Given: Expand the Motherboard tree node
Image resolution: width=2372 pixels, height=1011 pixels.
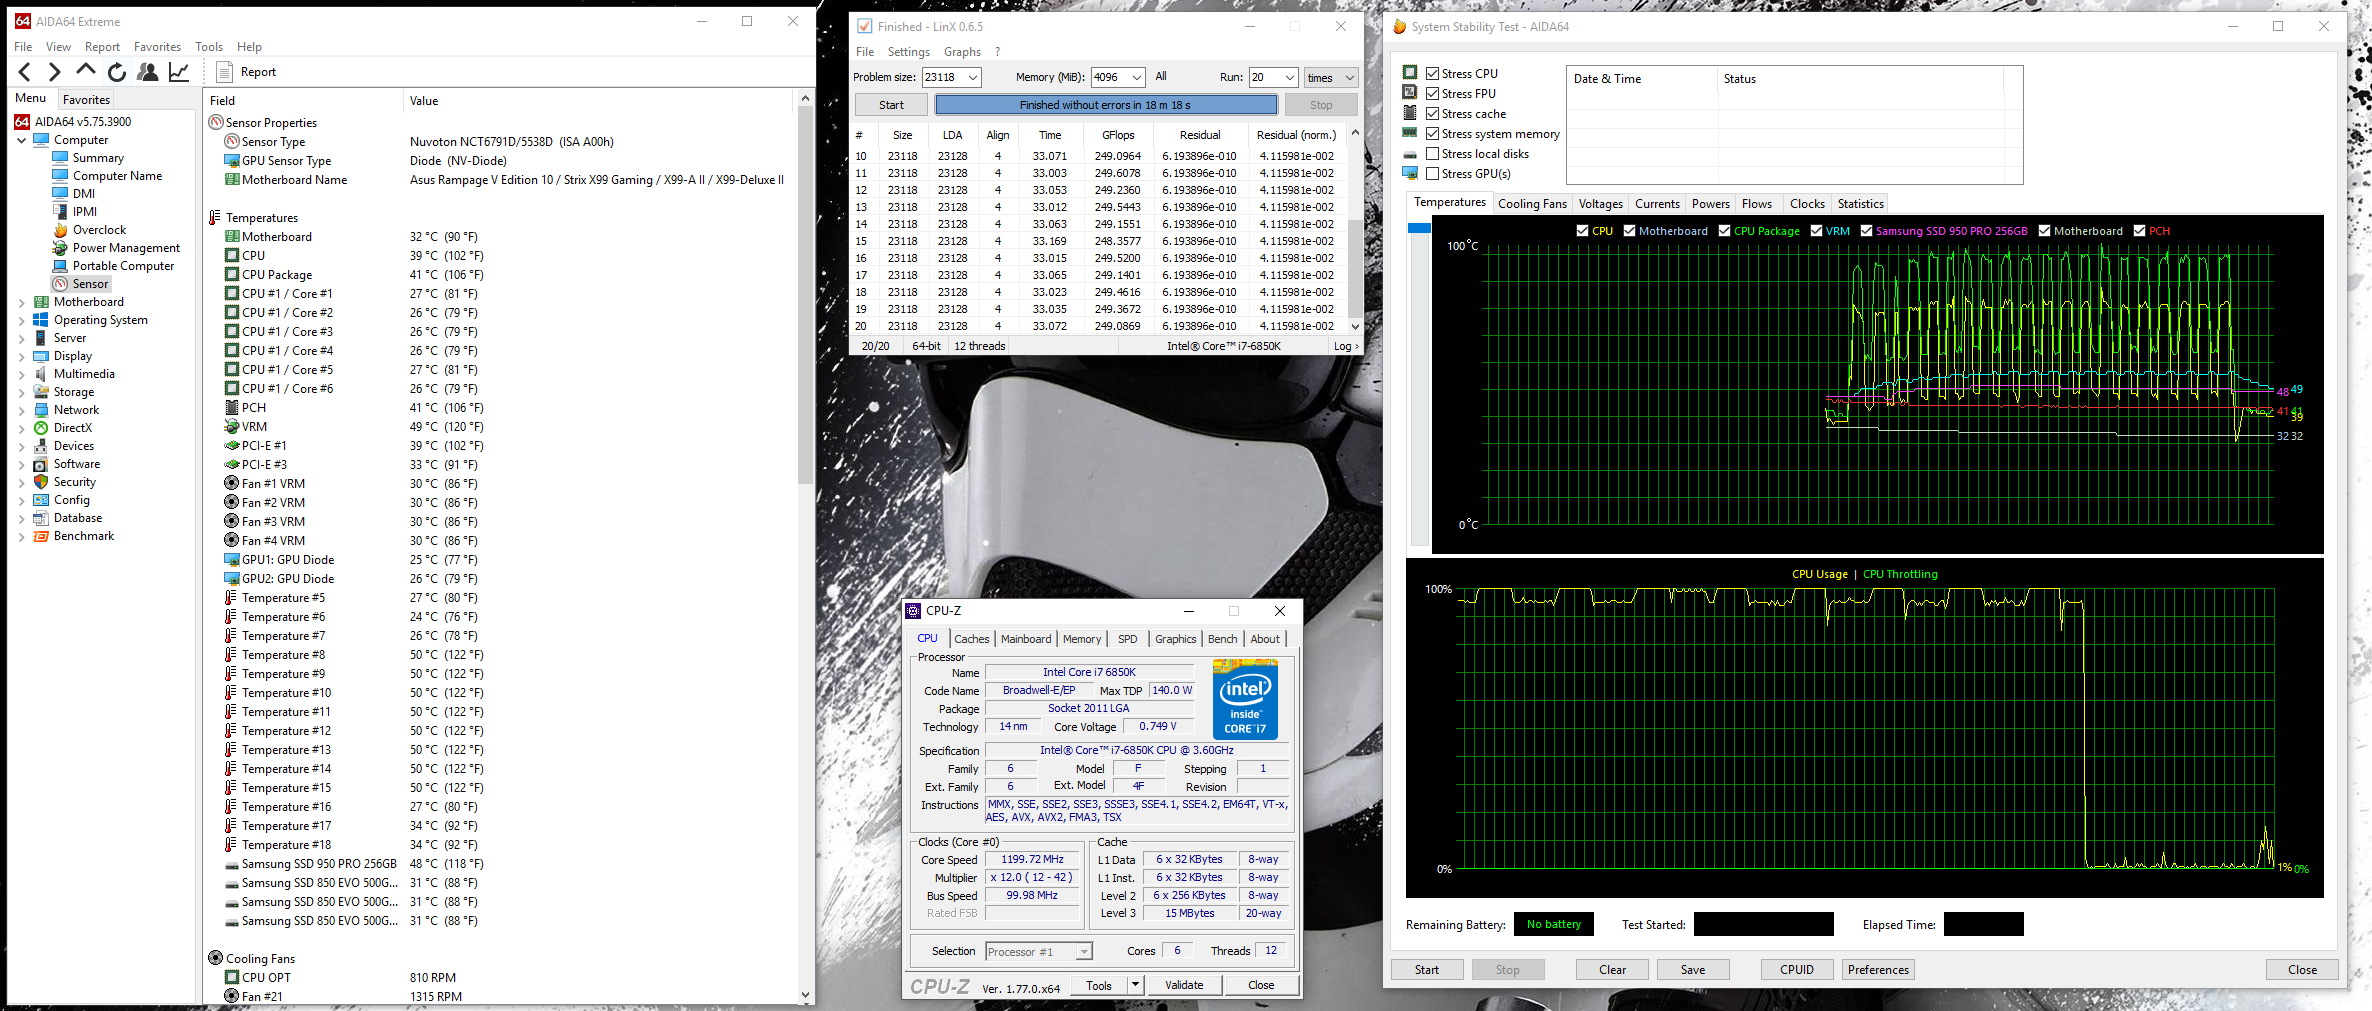Looking at the screenshot, I should [22, 302].
